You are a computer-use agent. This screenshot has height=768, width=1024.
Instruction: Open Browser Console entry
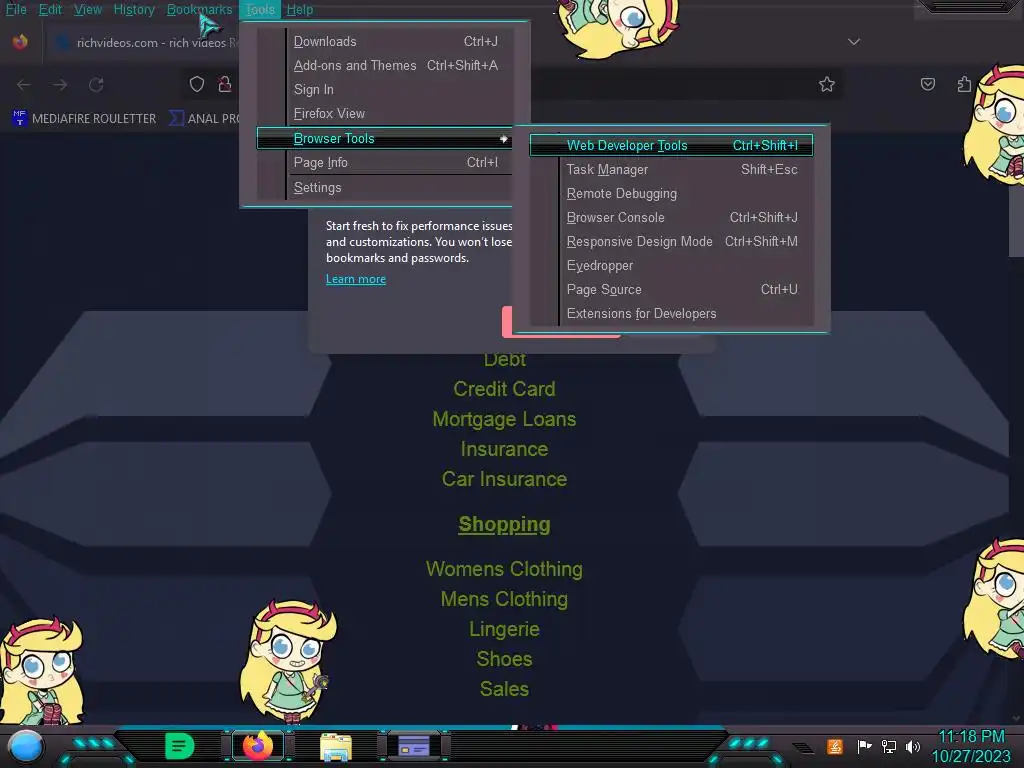click(671, 217)
